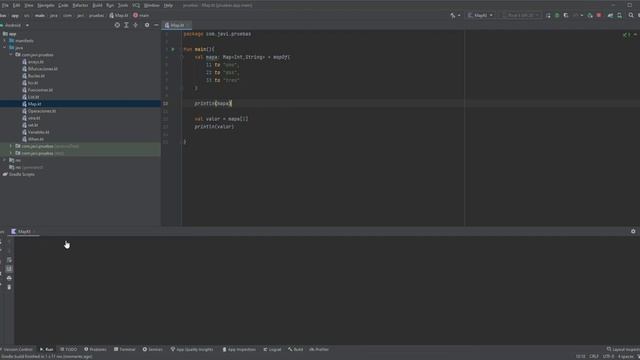
Task: Click the Search Everywhere magnifier icon
Action: click(x=631, y=16)
